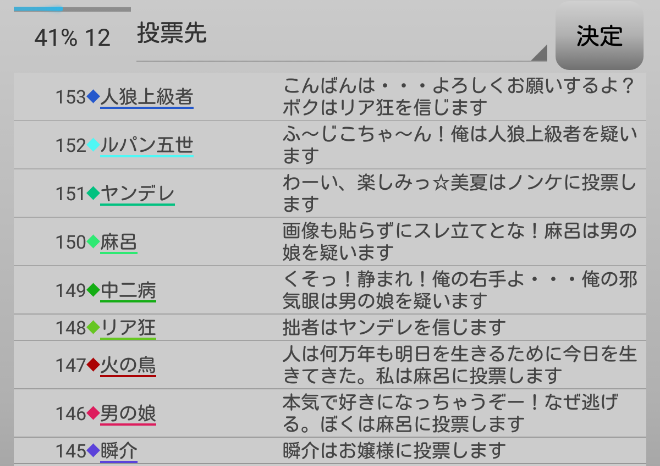Click the purple diamond beside 瞬介
This screenshot has height=466, width=660.
pos(94,450)
